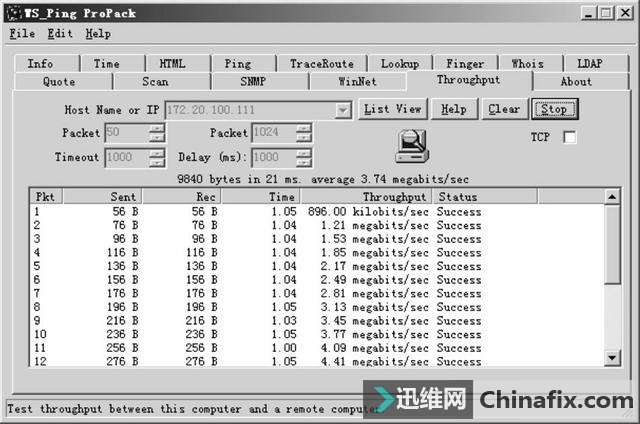Select the Throughput tab
Image resolution: width=640 pixels, height=424 pixels.
coord(469,80)
